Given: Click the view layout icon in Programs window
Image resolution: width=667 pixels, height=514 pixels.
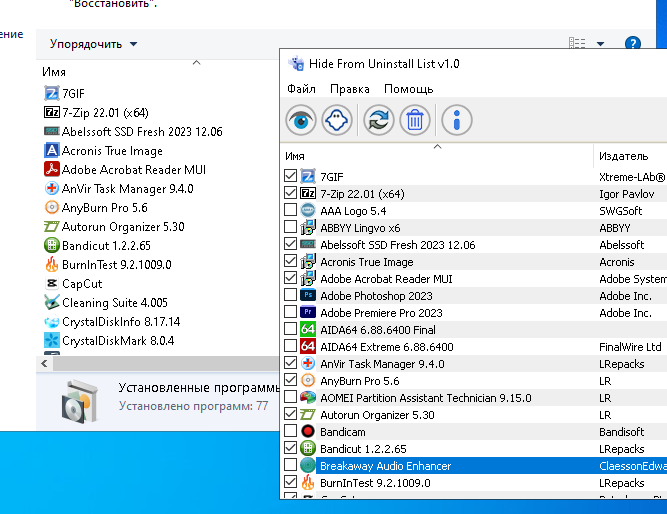Looking at the screenshot, I should pos(577,43).
